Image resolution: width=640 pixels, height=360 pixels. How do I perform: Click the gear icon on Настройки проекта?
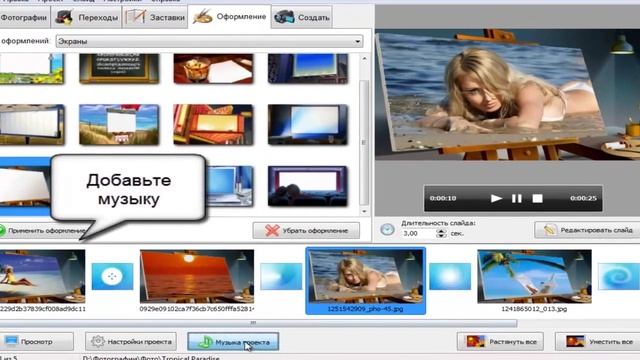tap(98, 341)
